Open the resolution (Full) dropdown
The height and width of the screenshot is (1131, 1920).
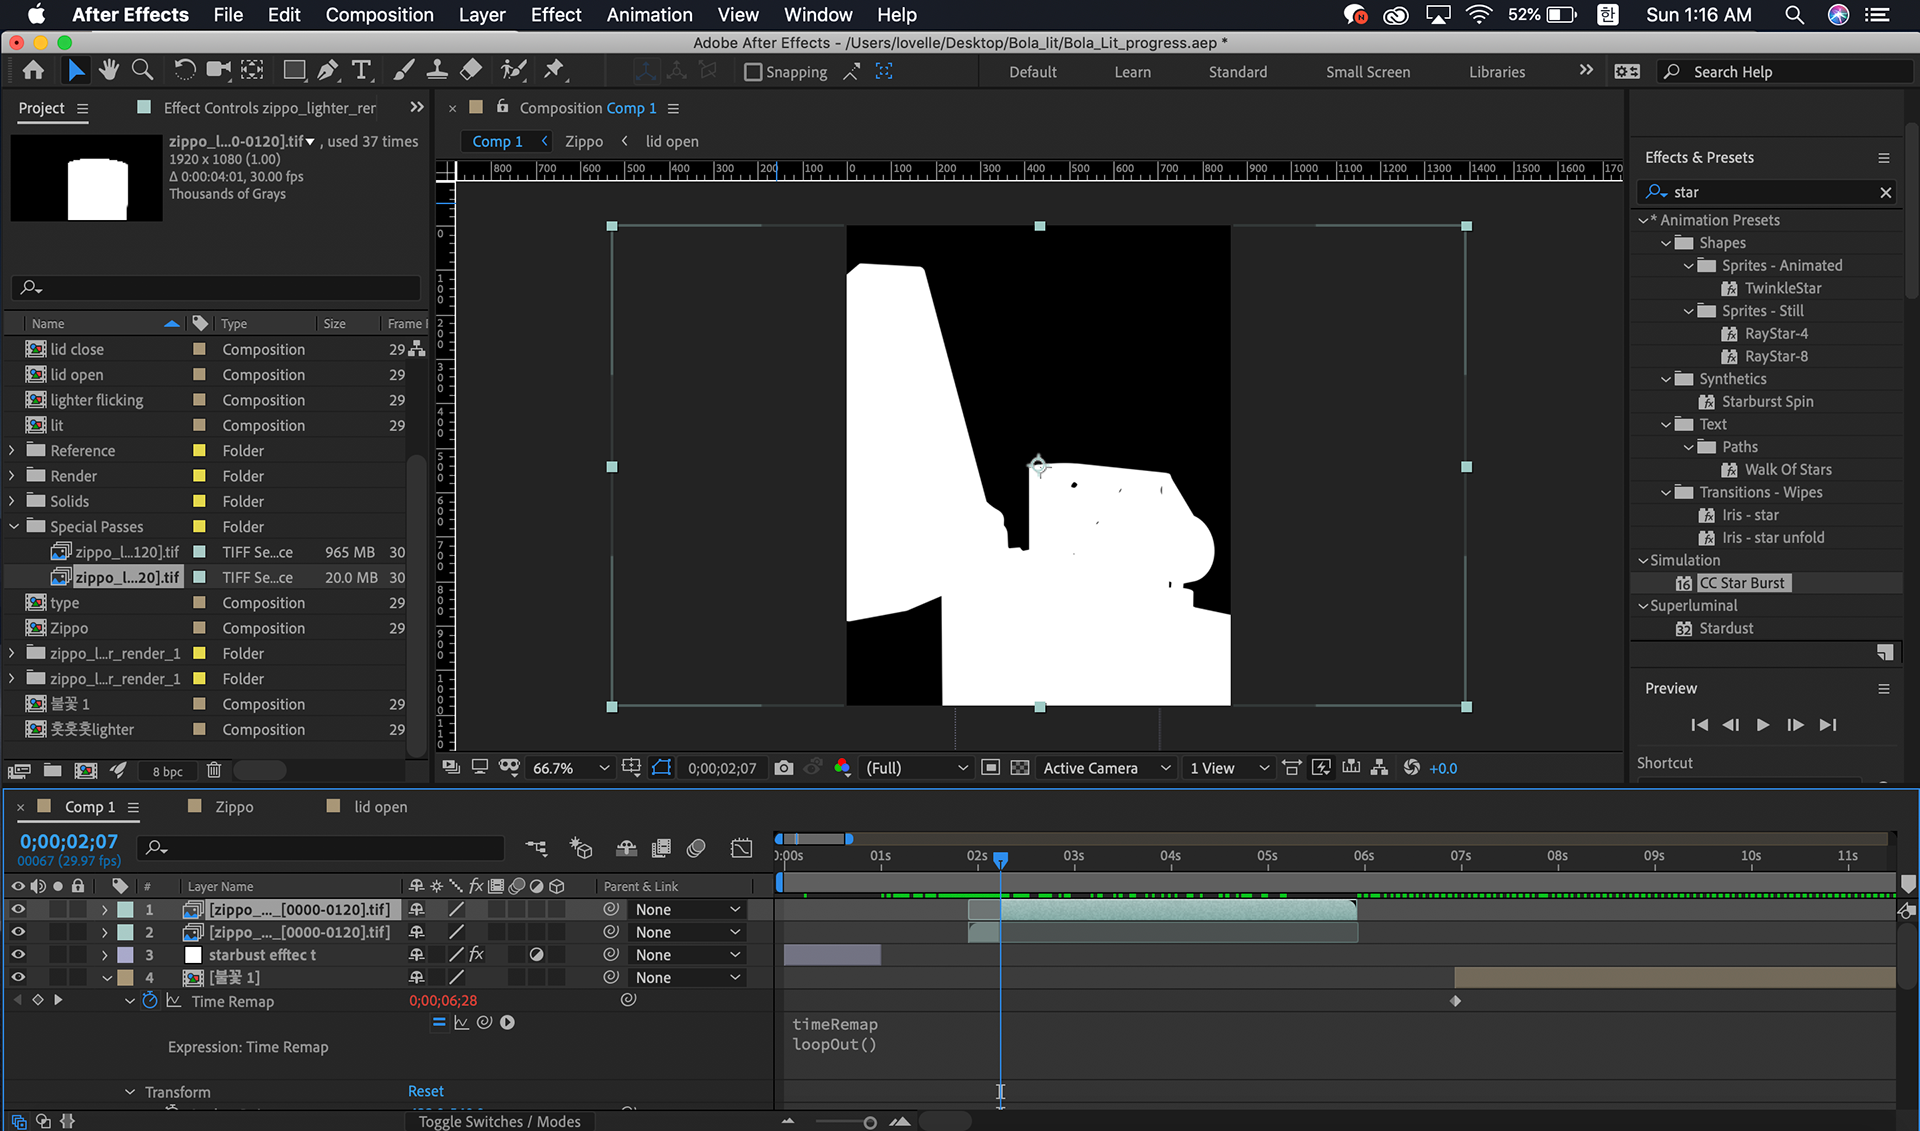[916, 768]
